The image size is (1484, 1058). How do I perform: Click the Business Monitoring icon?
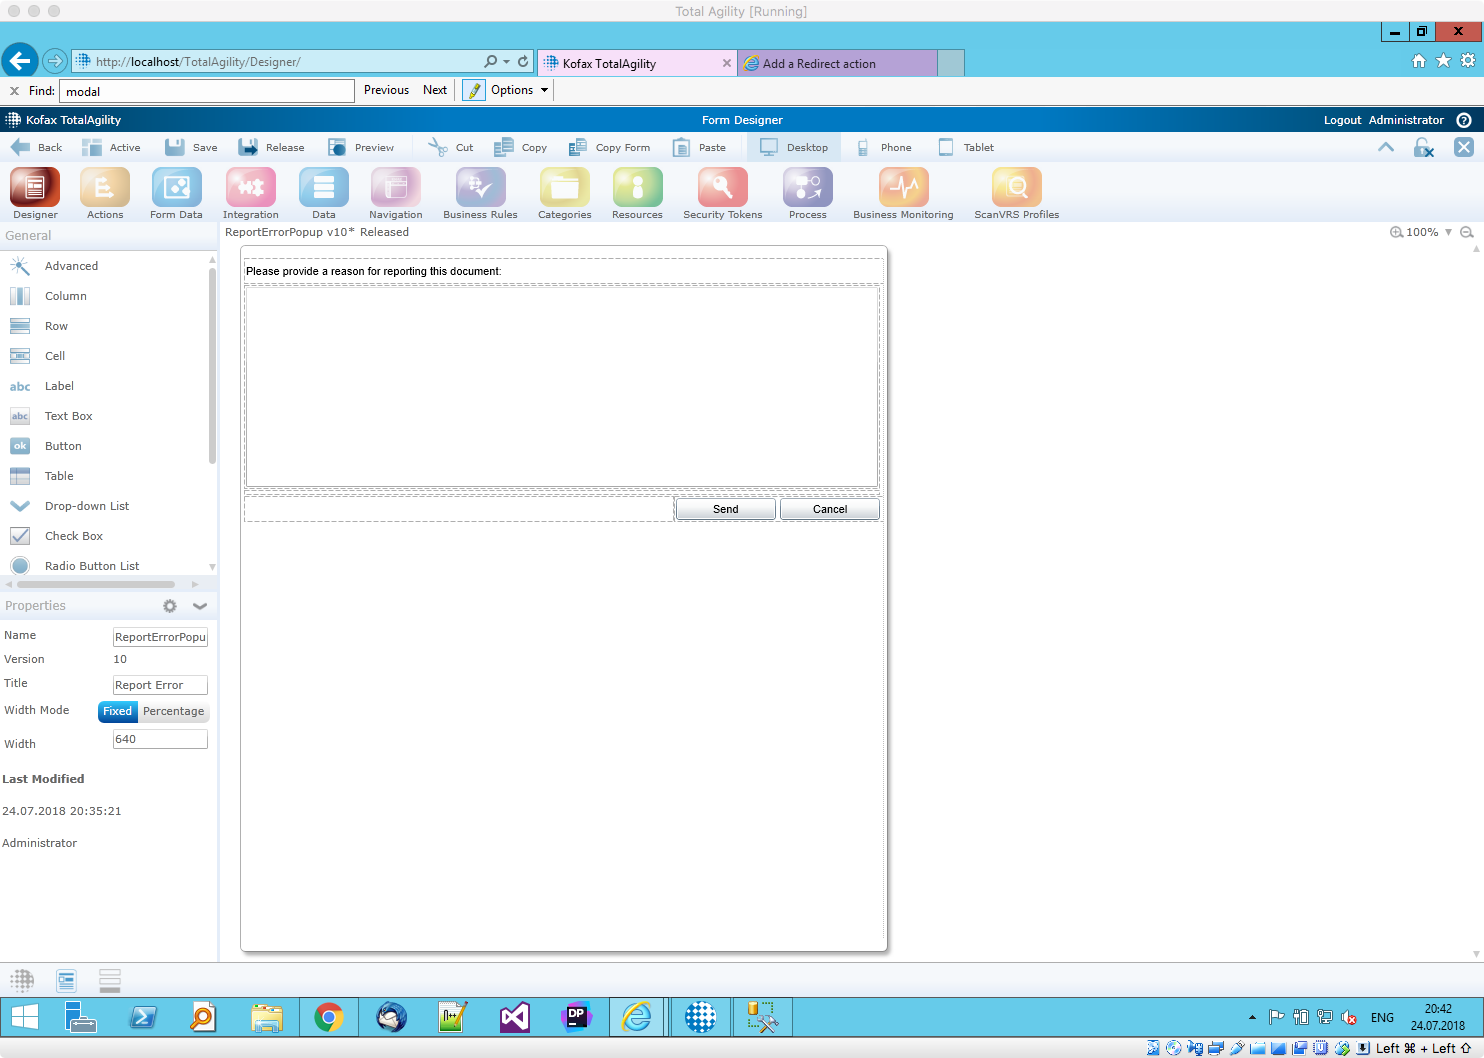(x=903, y=188)
